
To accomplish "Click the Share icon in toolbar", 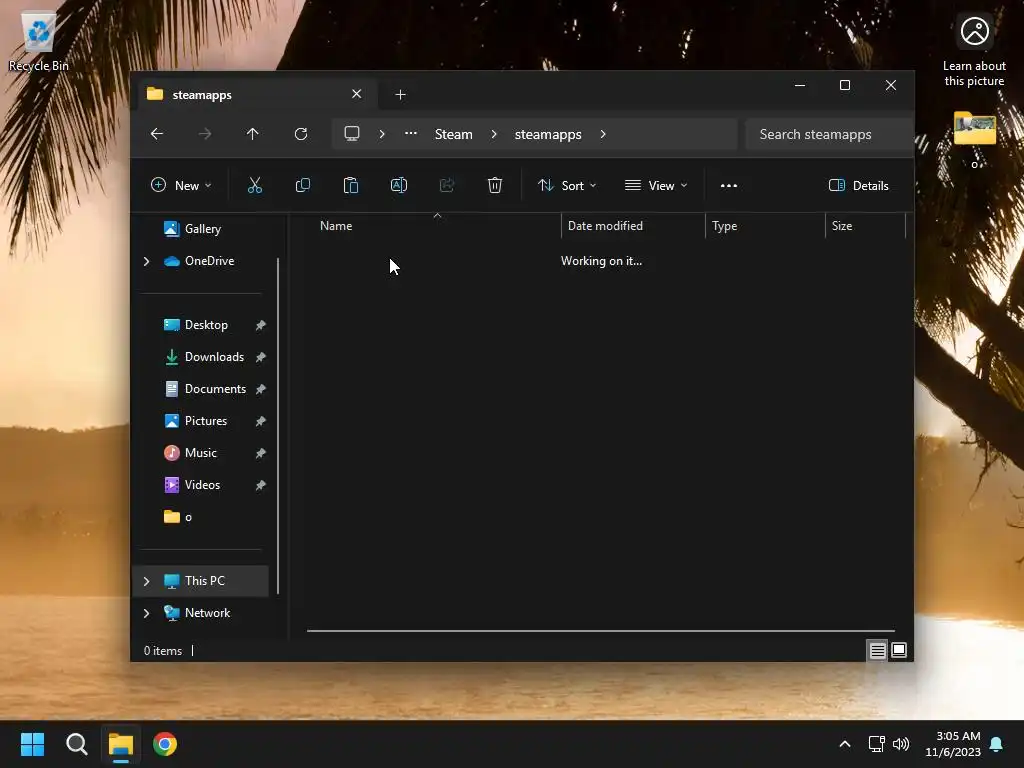I will [447, 185].
